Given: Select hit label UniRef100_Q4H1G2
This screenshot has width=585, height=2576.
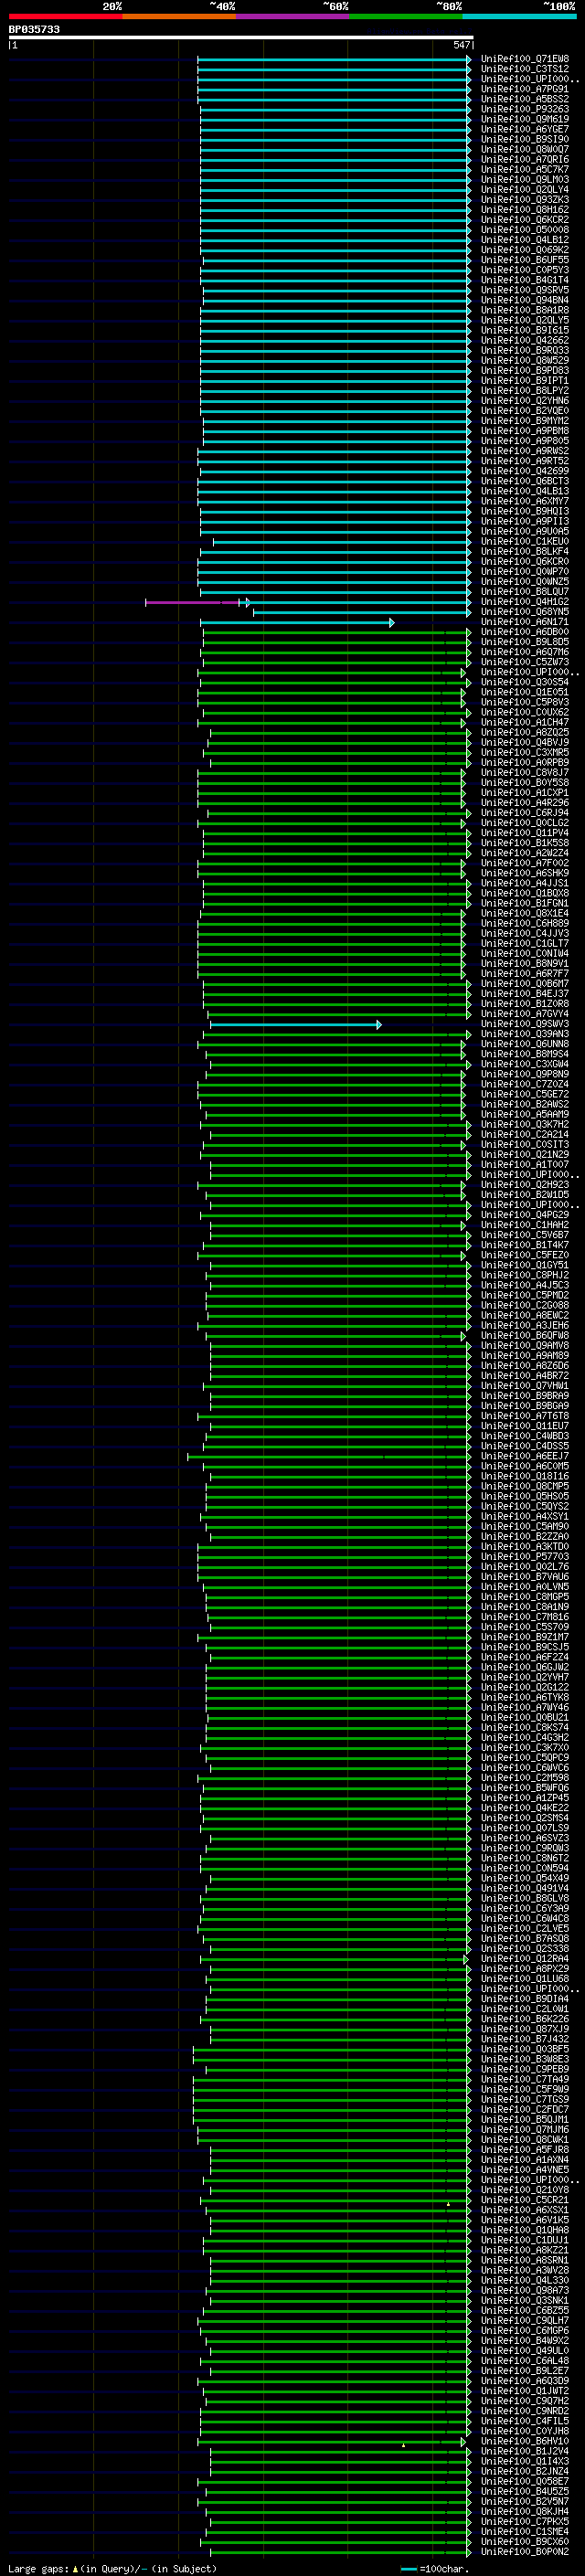Looking at the screenshot, I should click(x=524, y=602).
